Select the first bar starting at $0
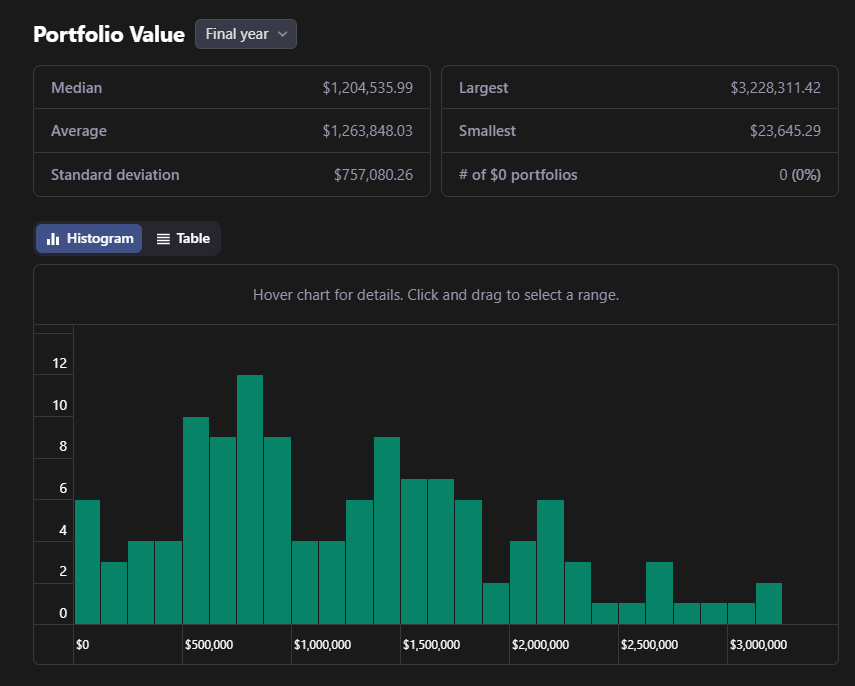Viewport: 855px width, 686px height. [x=87, y=562]
